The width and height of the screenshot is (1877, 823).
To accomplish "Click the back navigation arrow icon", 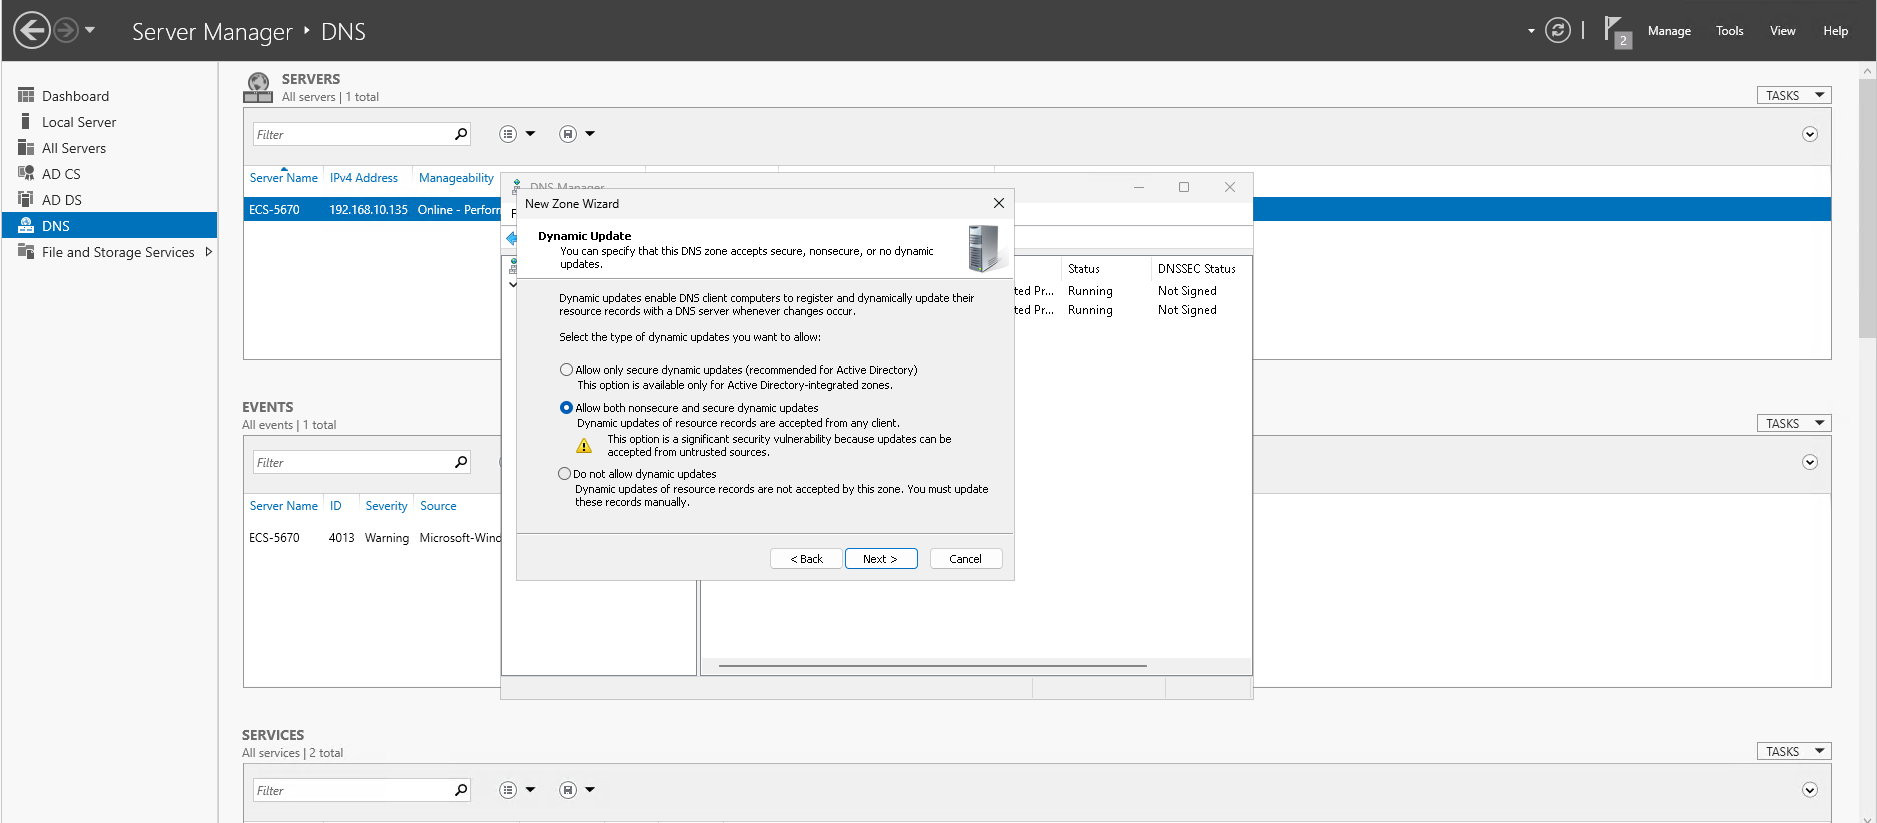I will [x=32, y=30].
